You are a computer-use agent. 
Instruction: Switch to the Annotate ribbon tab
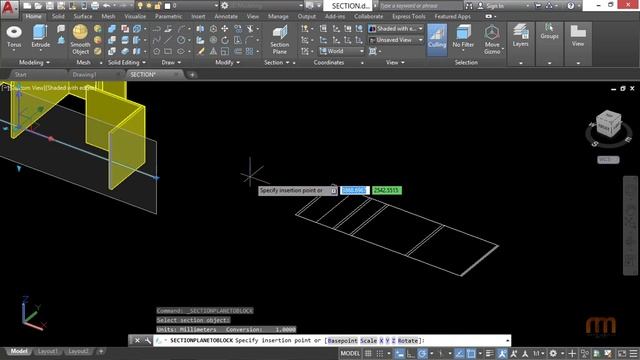coord(226,16)
